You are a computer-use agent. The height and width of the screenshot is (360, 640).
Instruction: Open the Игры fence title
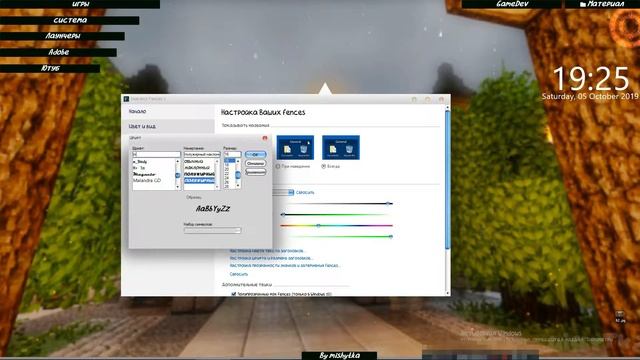tap(80, 4)
